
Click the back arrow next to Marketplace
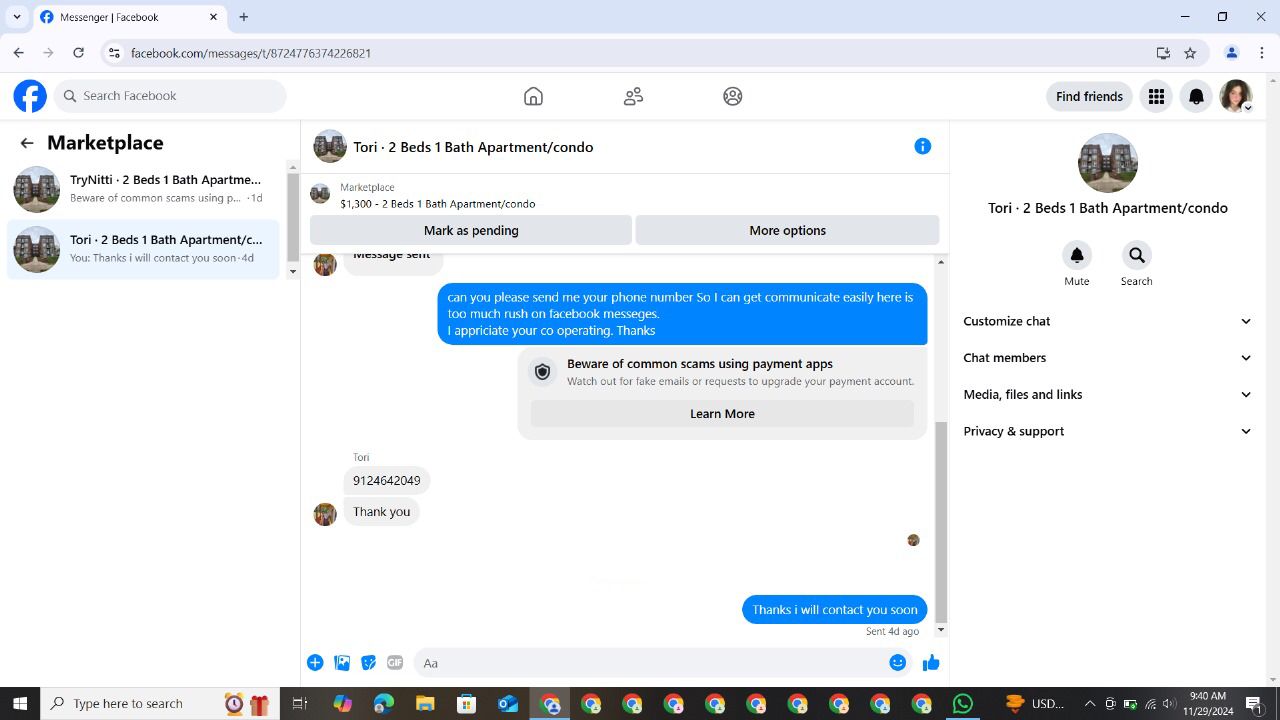(x=27, y=143)
